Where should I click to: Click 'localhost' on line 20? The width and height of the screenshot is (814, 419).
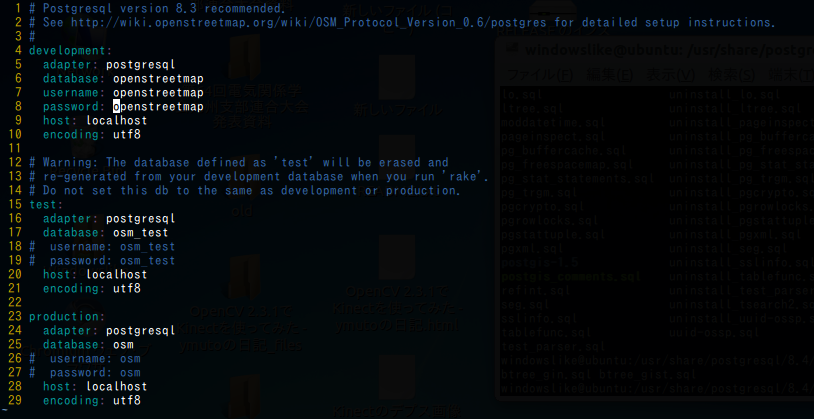(x=116, y=275)
